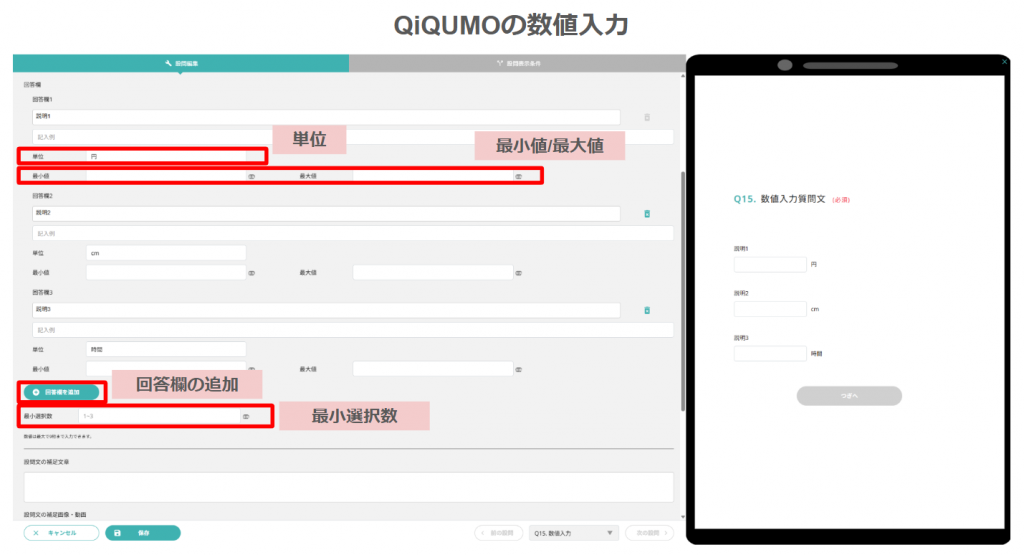The image size is (1024, 555).
Task: Click the 最大値 field of 回答欄3
Action: point(433,370)
